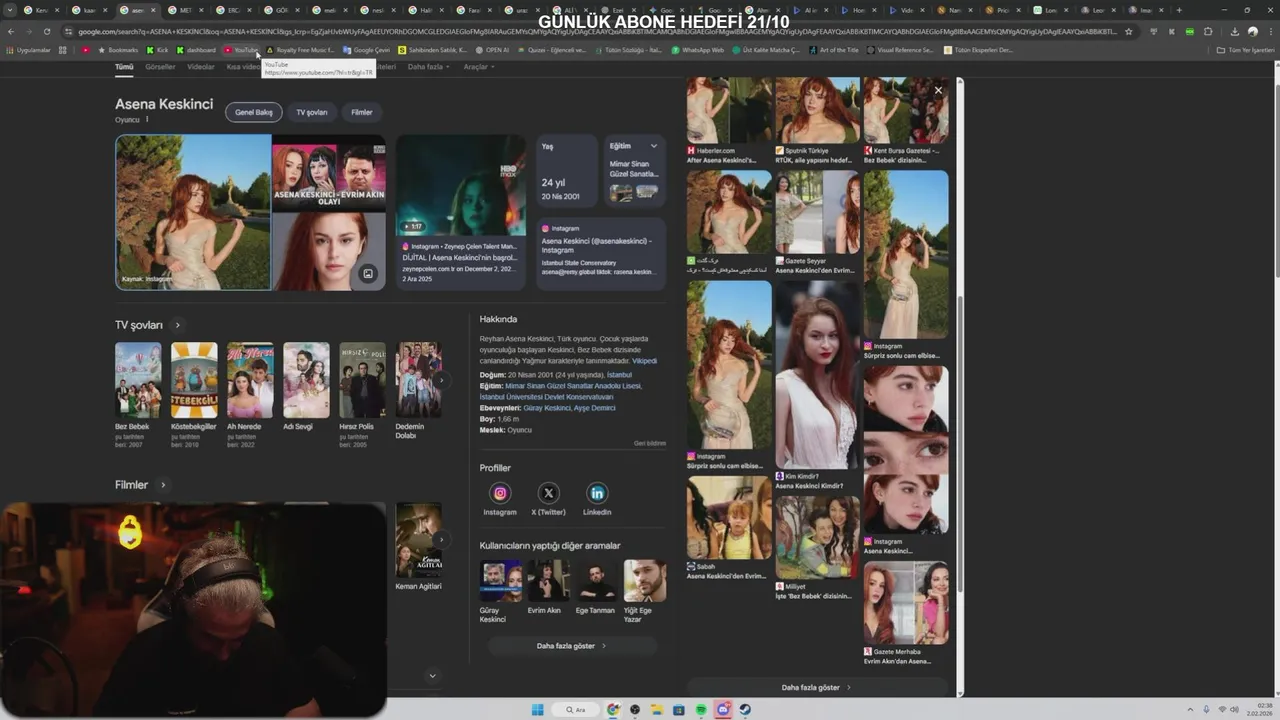This screenshot has height=720, width=1280.
Task: Click the image panel vertical scrollbar
Action: point(960,445)
